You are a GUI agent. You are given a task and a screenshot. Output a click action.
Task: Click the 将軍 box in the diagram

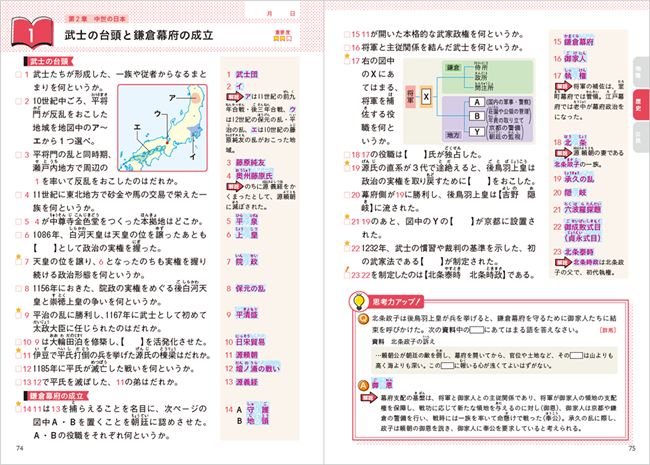pyautogui.click(x=410, y=97)
